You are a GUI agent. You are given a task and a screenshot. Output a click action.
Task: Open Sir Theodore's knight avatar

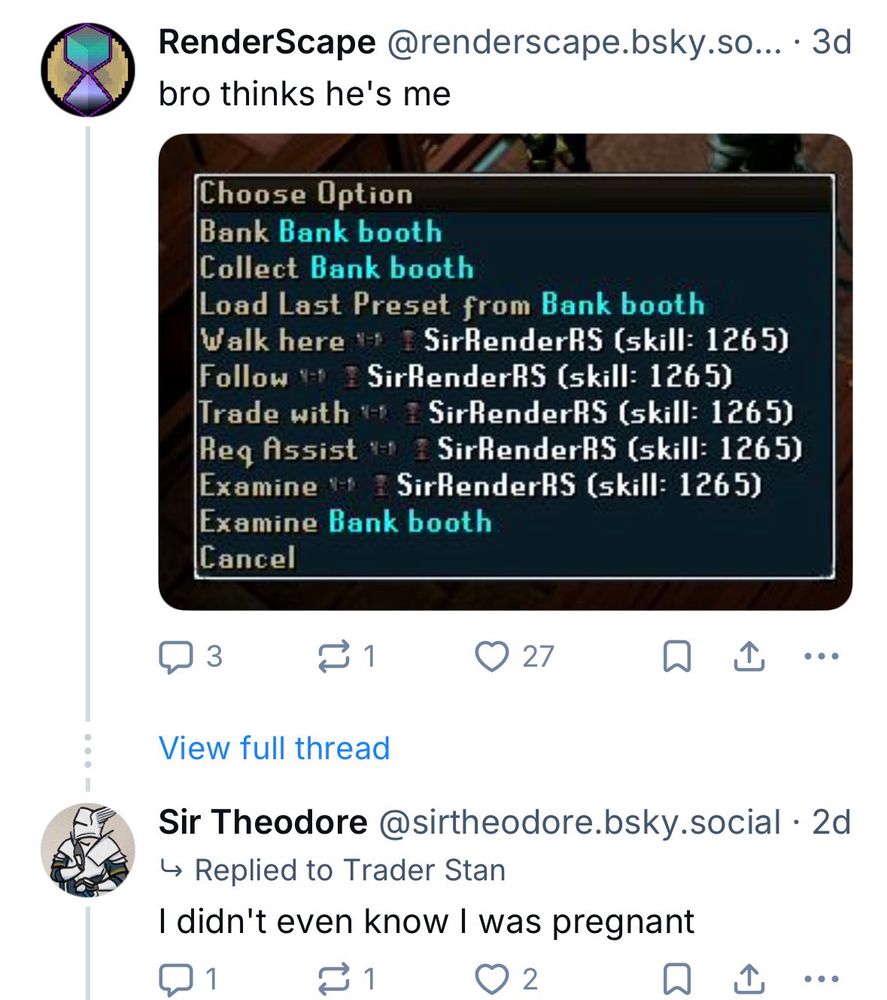pos(88,849)
